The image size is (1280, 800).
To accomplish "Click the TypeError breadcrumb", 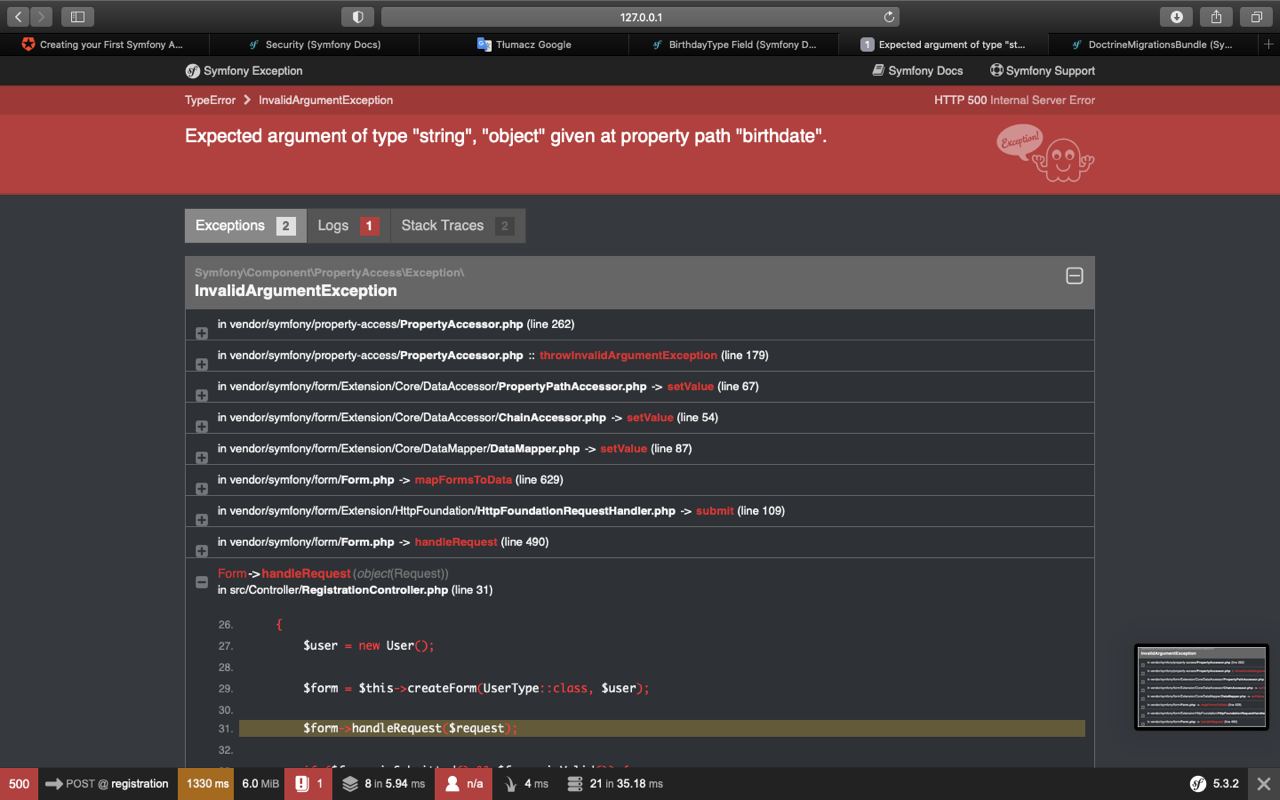I will click(x=210, y=100).
